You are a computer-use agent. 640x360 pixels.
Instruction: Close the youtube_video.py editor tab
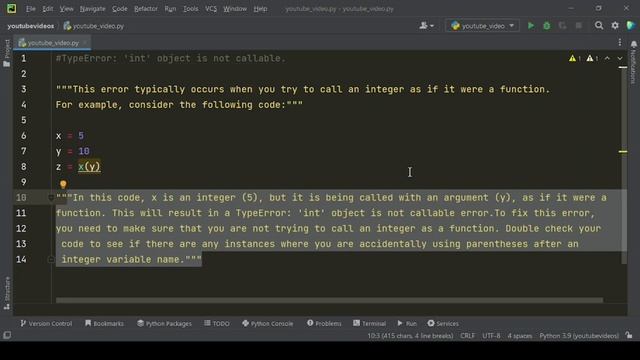[x=85, y=42]
